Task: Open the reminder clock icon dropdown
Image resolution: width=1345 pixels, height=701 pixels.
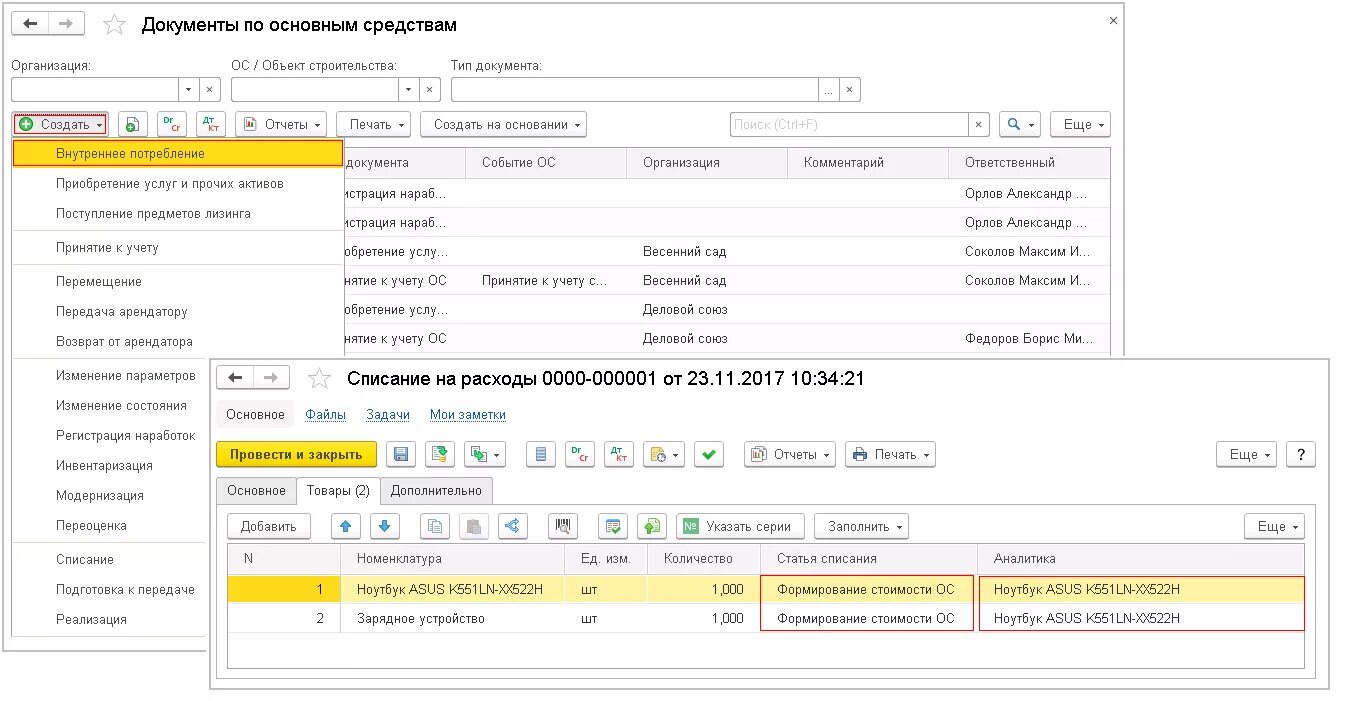Action: [663, 454]
